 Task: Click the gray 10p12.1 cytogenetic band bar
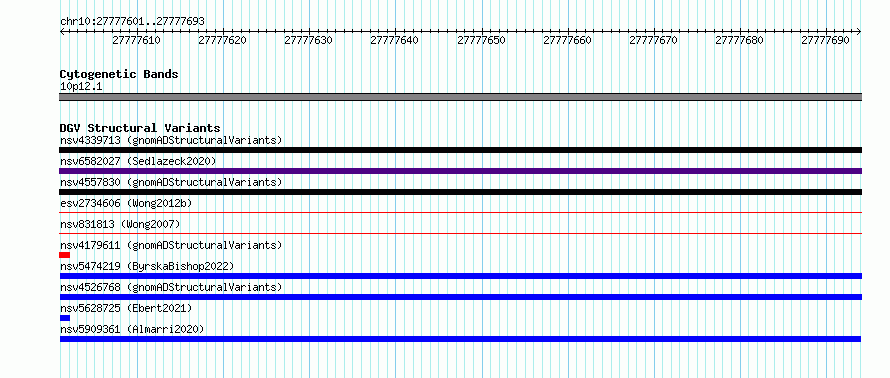(x=460, y=97)
